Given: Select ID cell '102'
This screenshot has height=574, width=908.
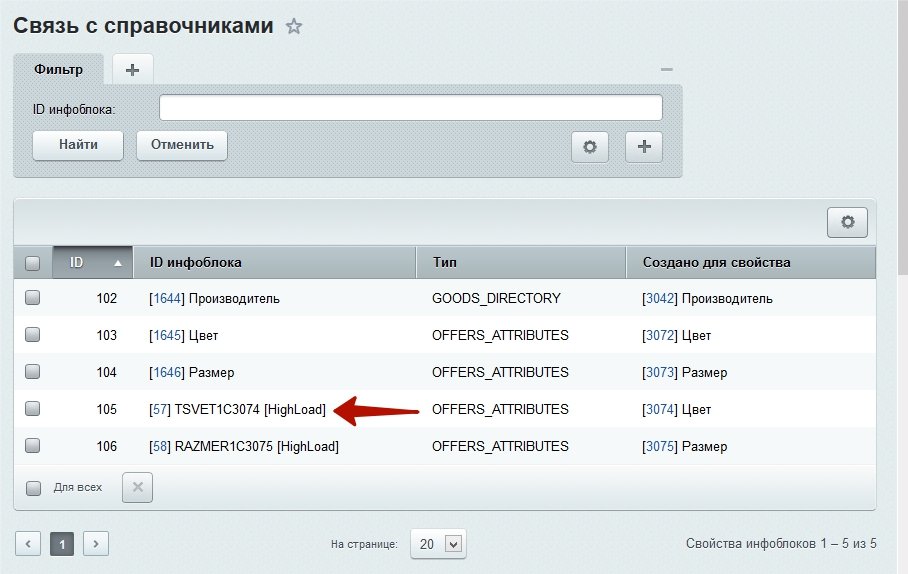Looking at the screenshot, I should (x=107, y=298).
